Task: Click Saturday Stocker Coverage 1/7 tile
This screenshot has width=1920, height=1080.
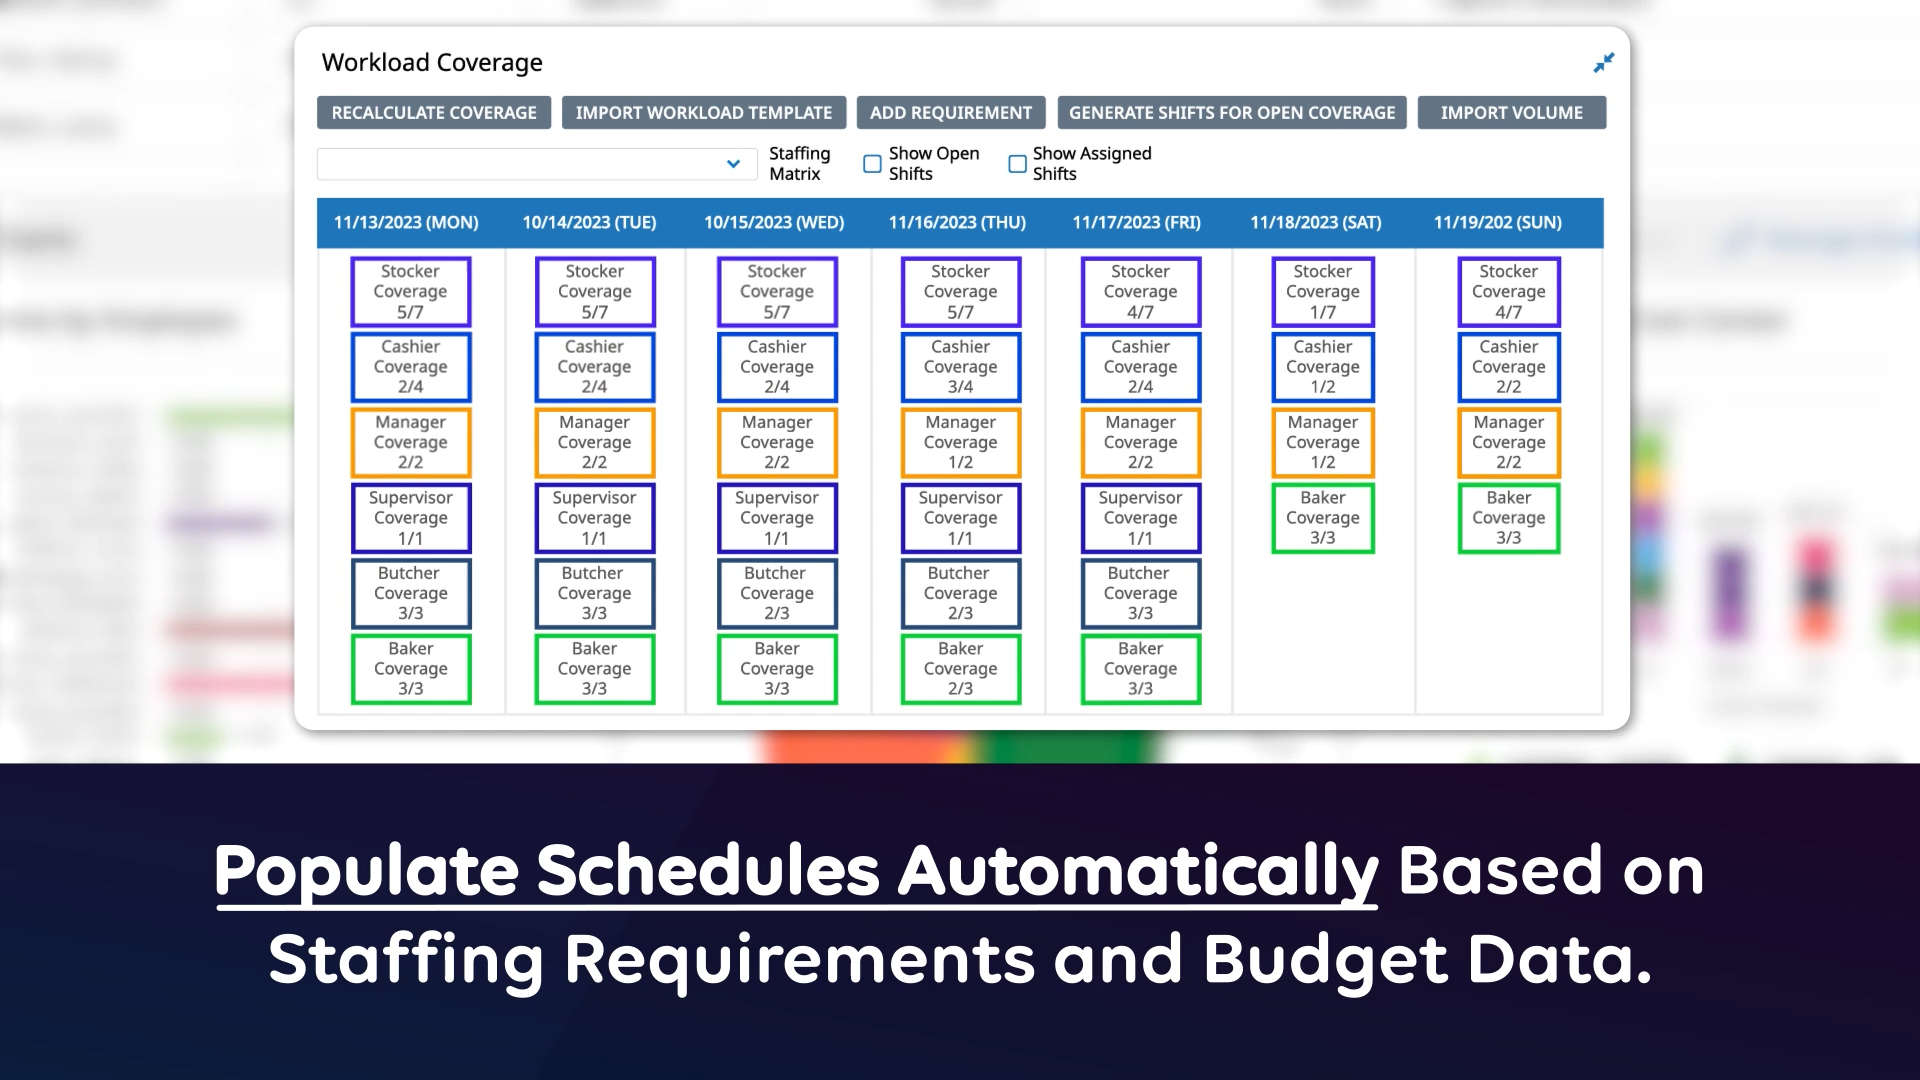Action: (x=1322, y=292)
